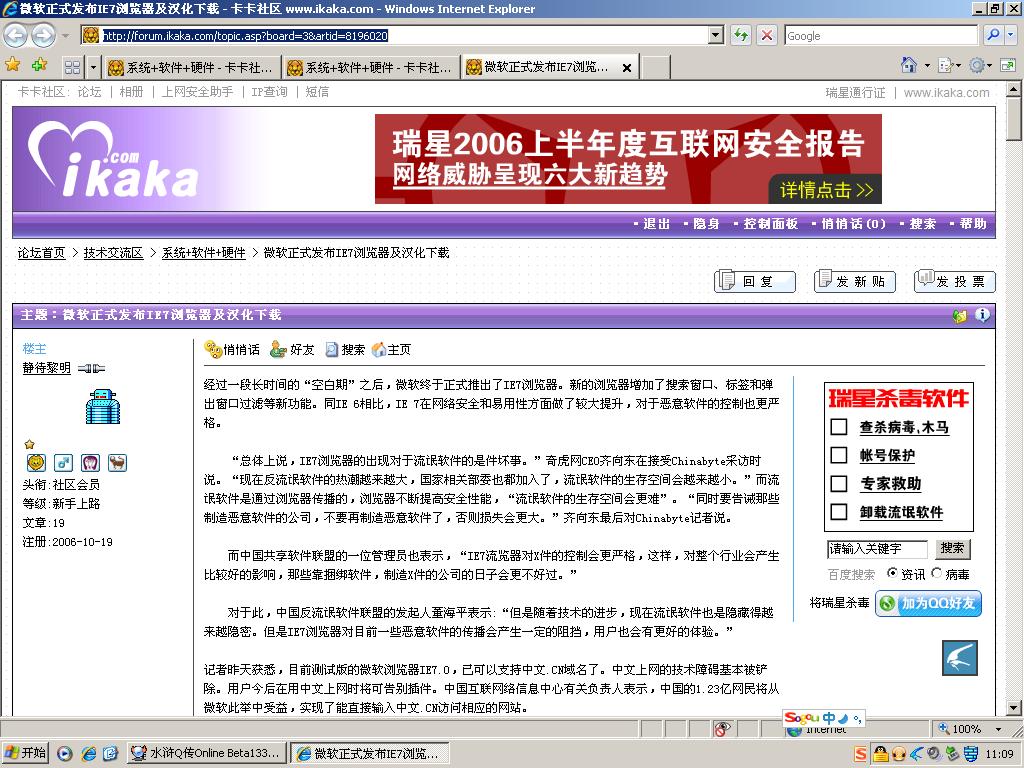The height and width of the screenshot is (768, 1024).
Task: Click the Tools gear icon
Action: click(x=977, y=65)
